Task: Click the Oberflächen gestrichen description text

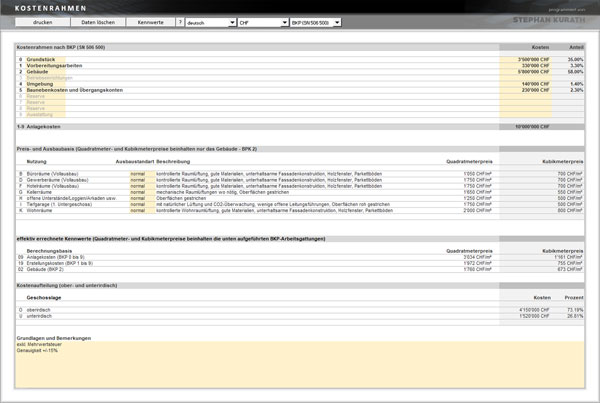Action: (x=181, y=198)
